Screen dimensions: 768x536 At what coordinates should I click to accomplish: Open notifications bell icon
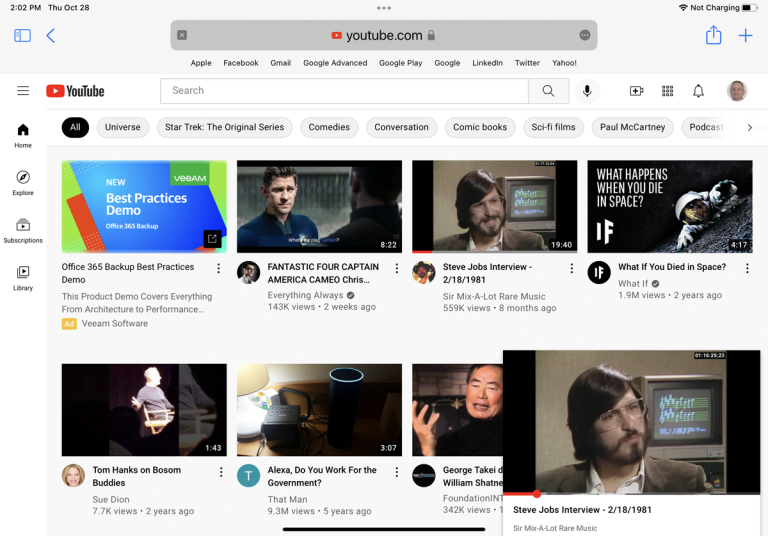(698, 91)
